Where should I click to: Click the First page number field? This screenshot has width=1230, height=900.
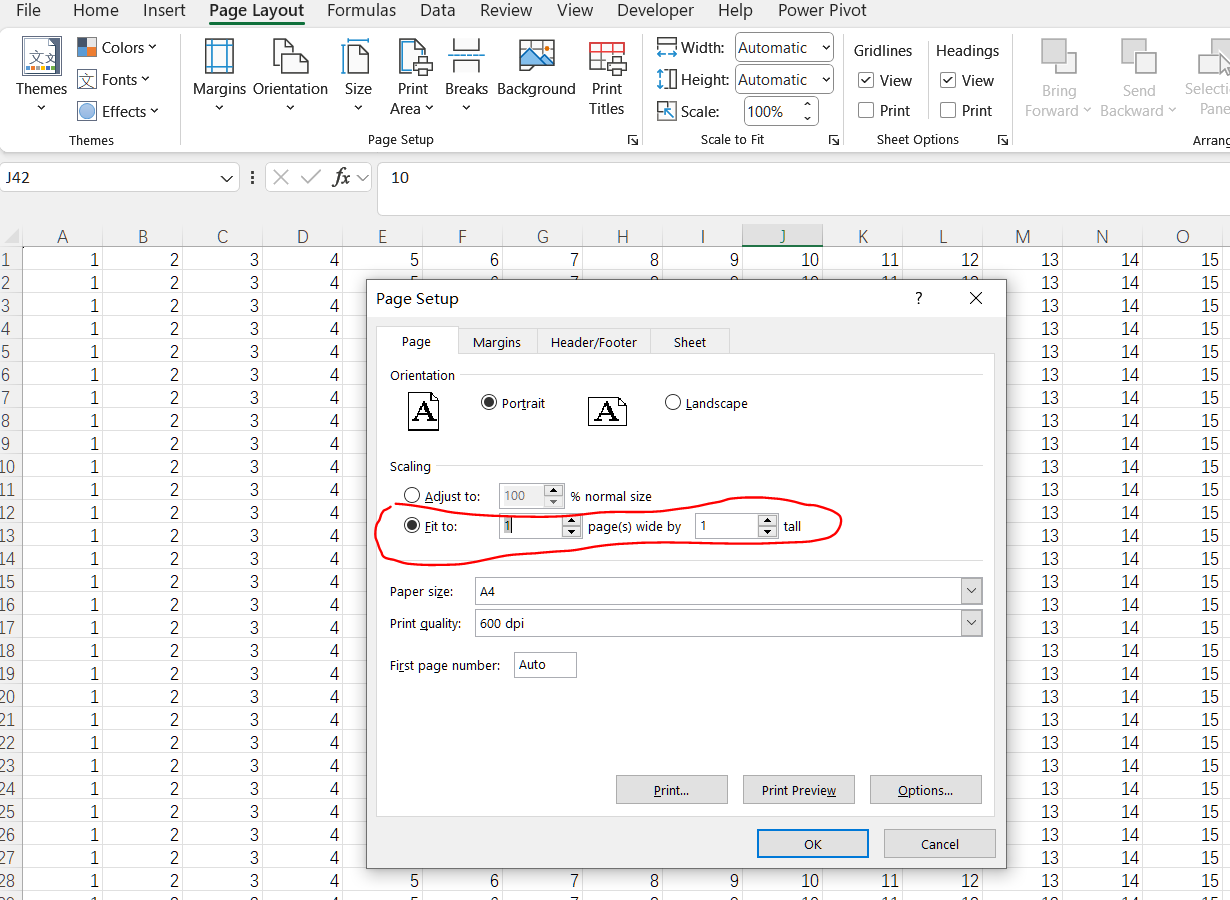pos(545,665)
